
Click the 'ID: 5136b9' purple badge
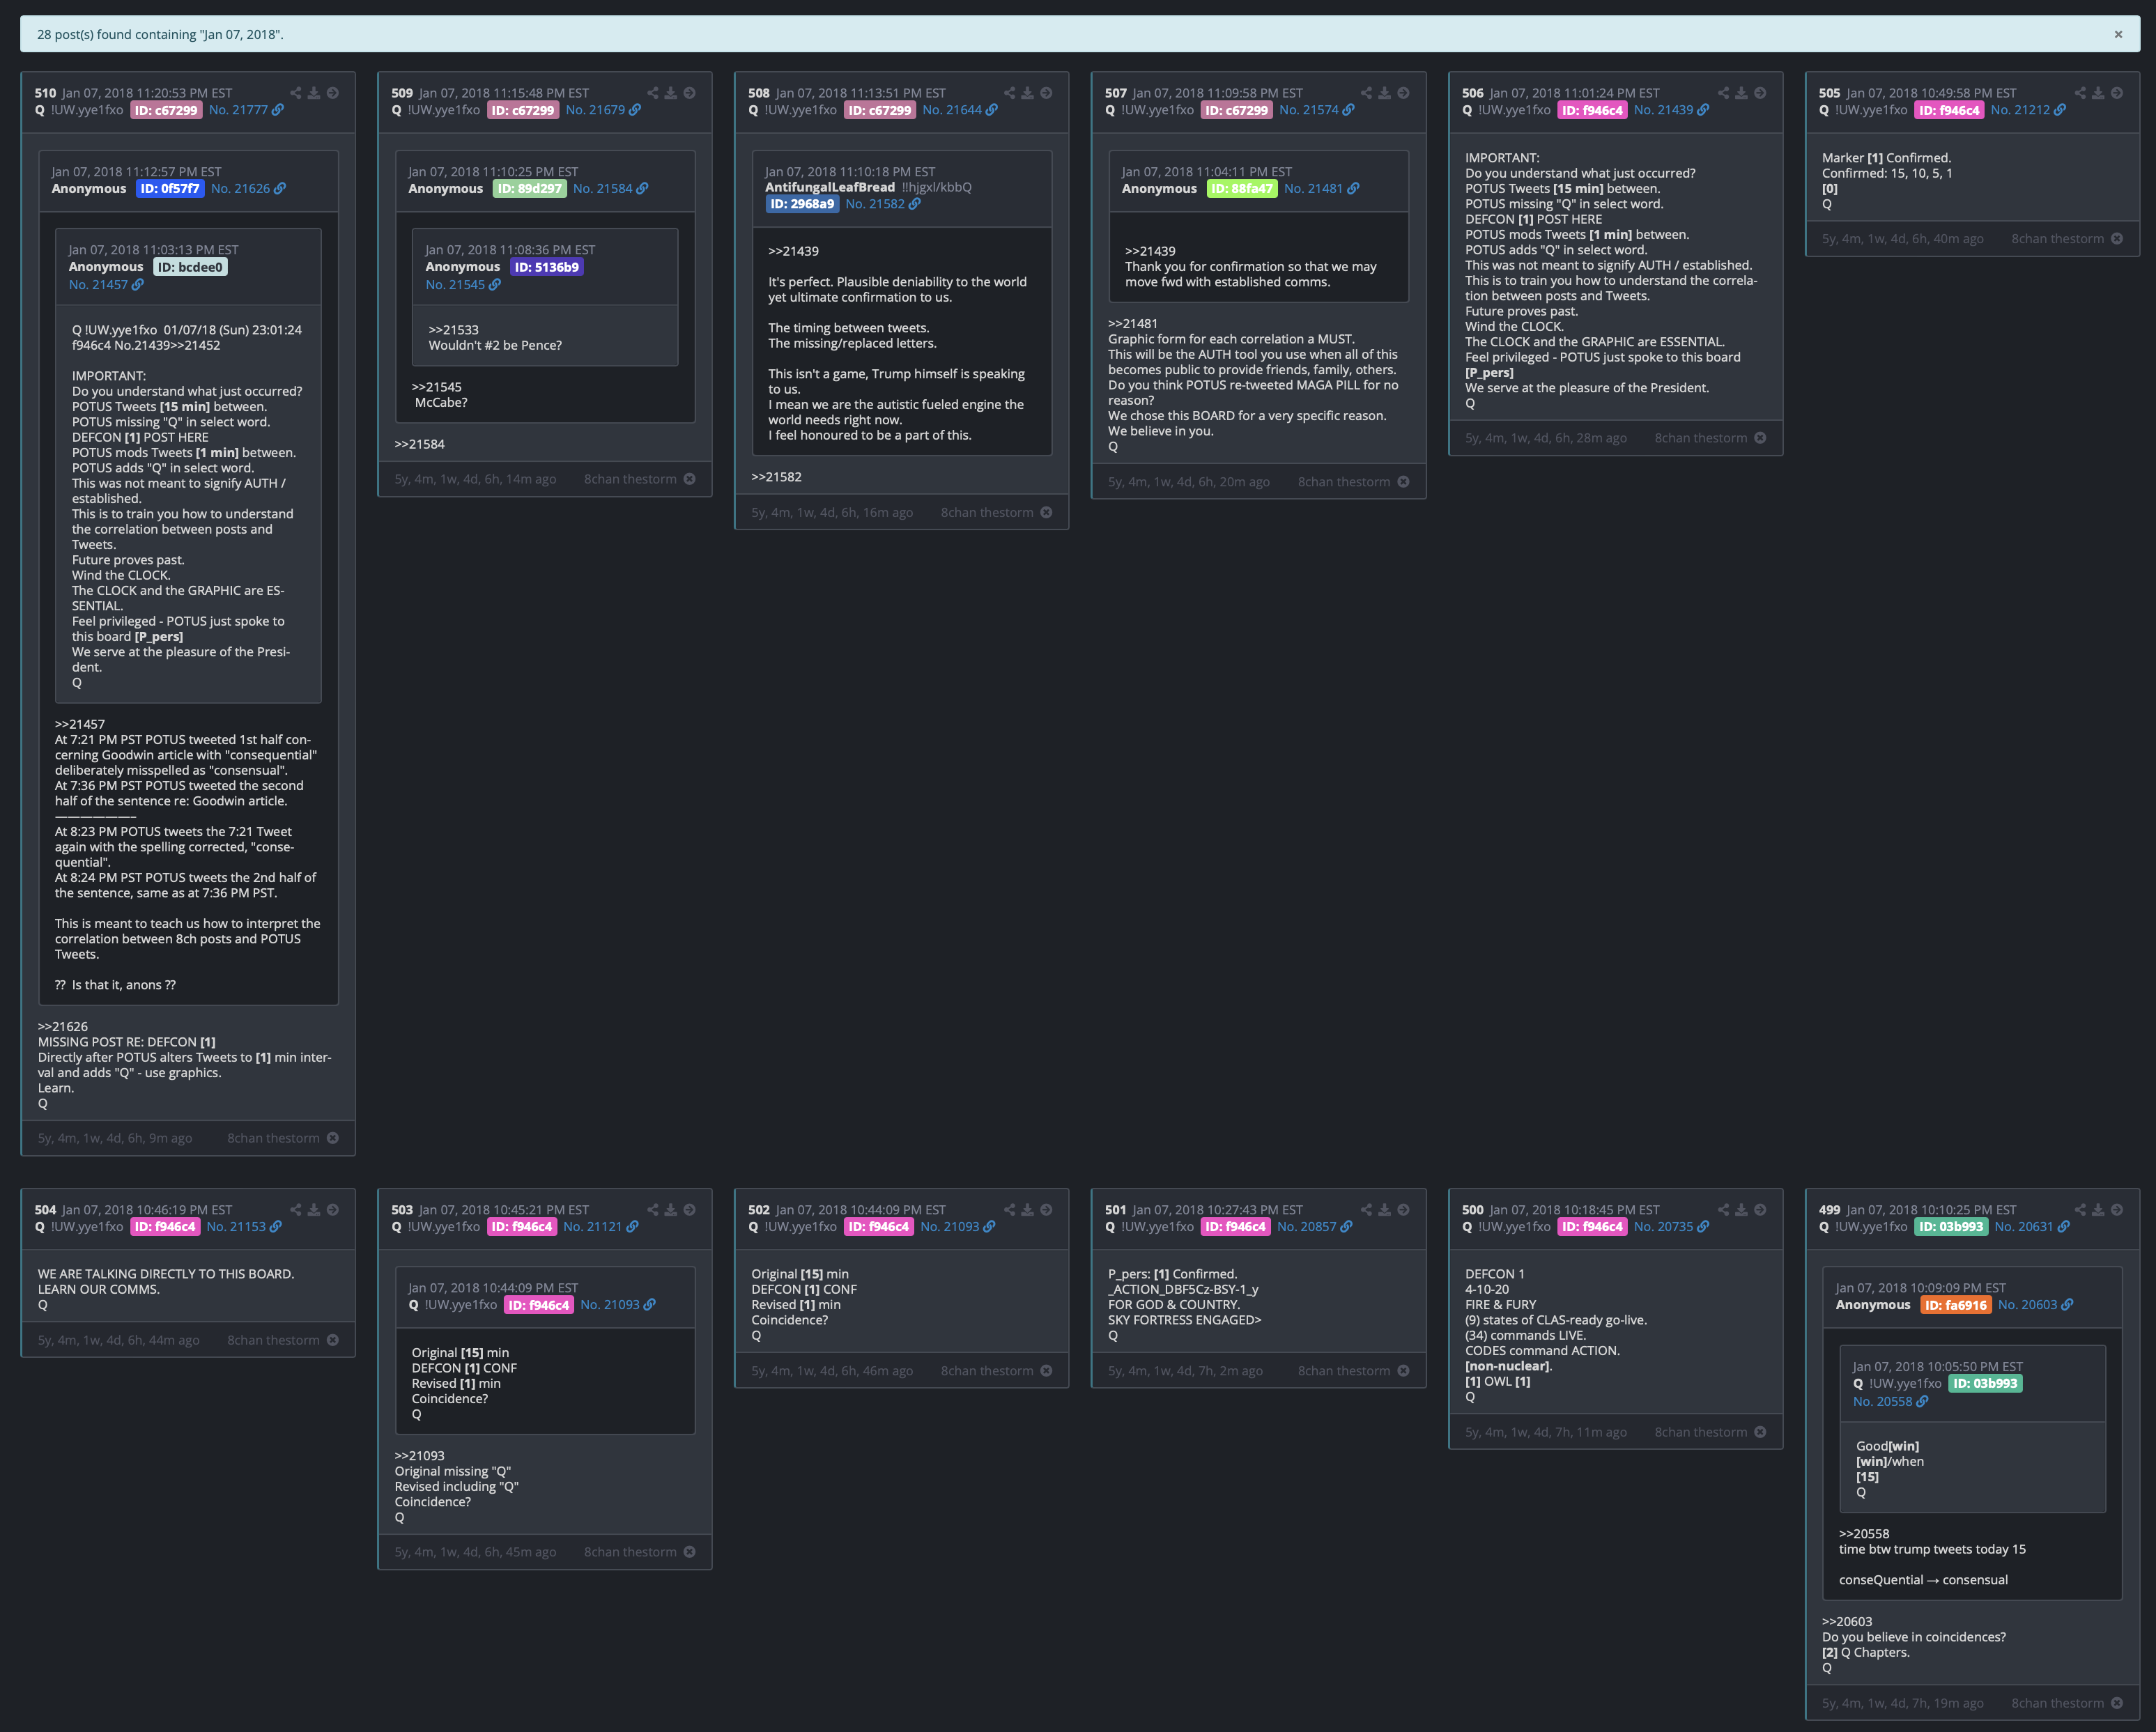[547, 267]
